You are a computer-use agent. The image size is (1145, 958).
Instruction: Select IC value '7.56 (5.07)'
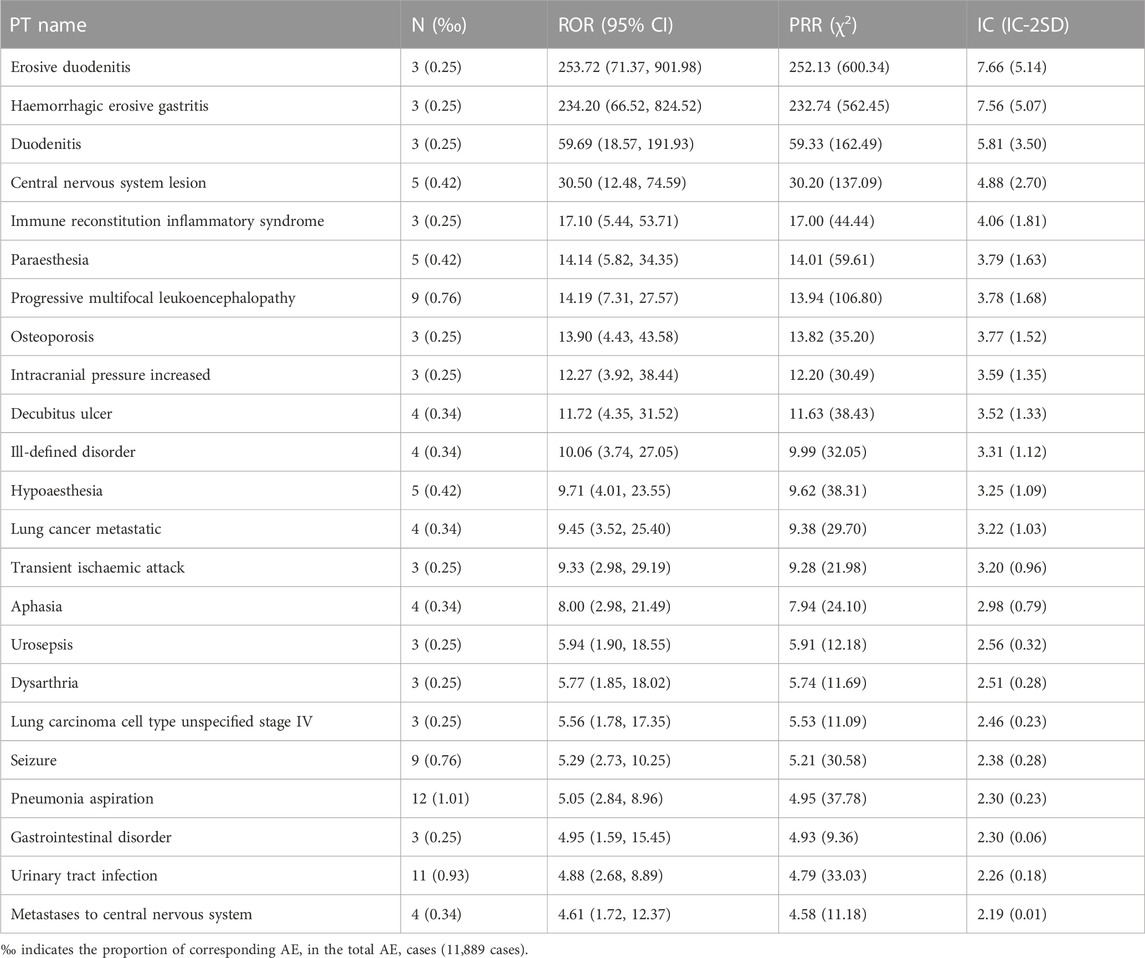tap(1011, 106)
